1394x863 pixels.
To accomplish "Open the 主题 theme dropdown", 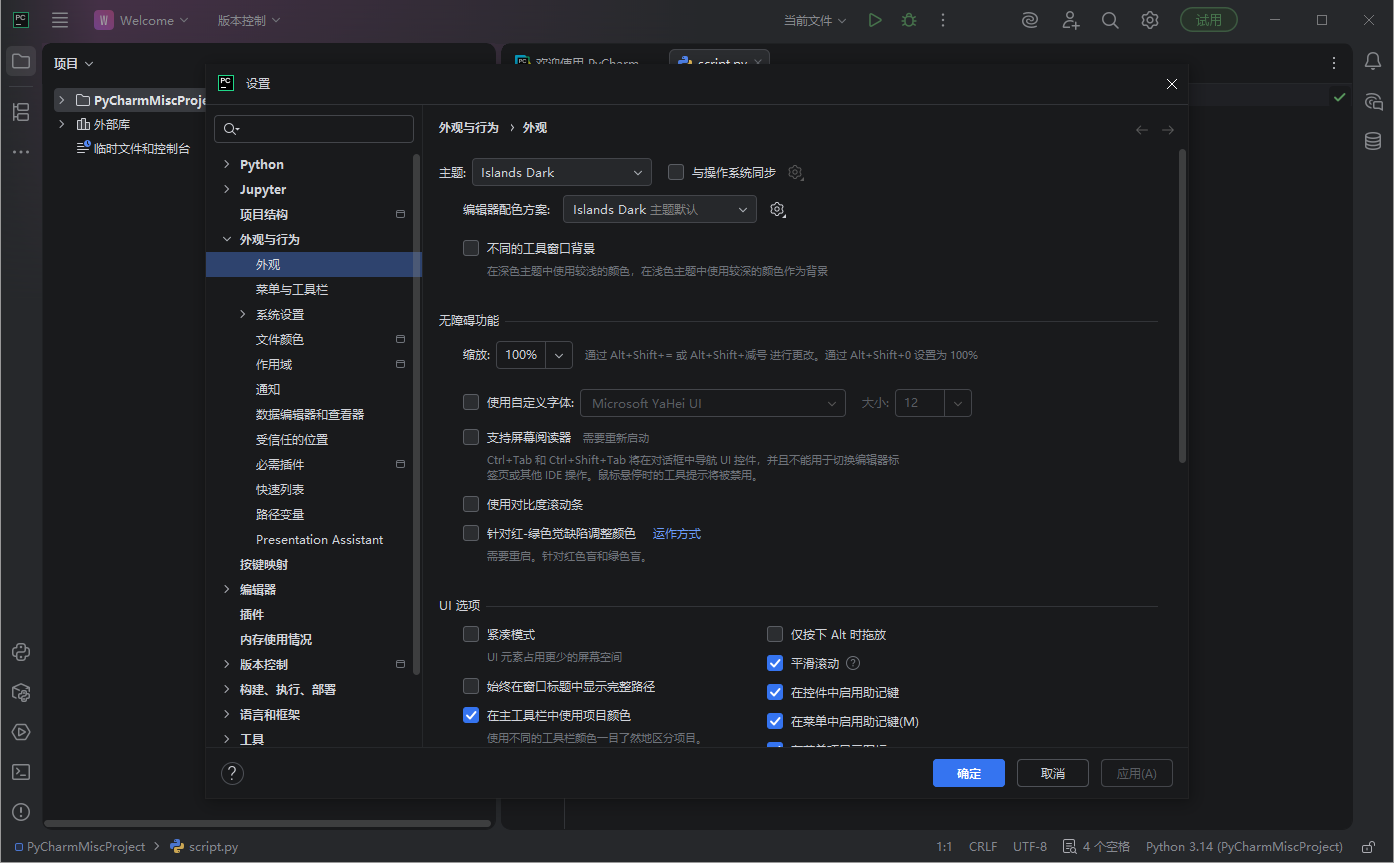I will pos(561,172).
